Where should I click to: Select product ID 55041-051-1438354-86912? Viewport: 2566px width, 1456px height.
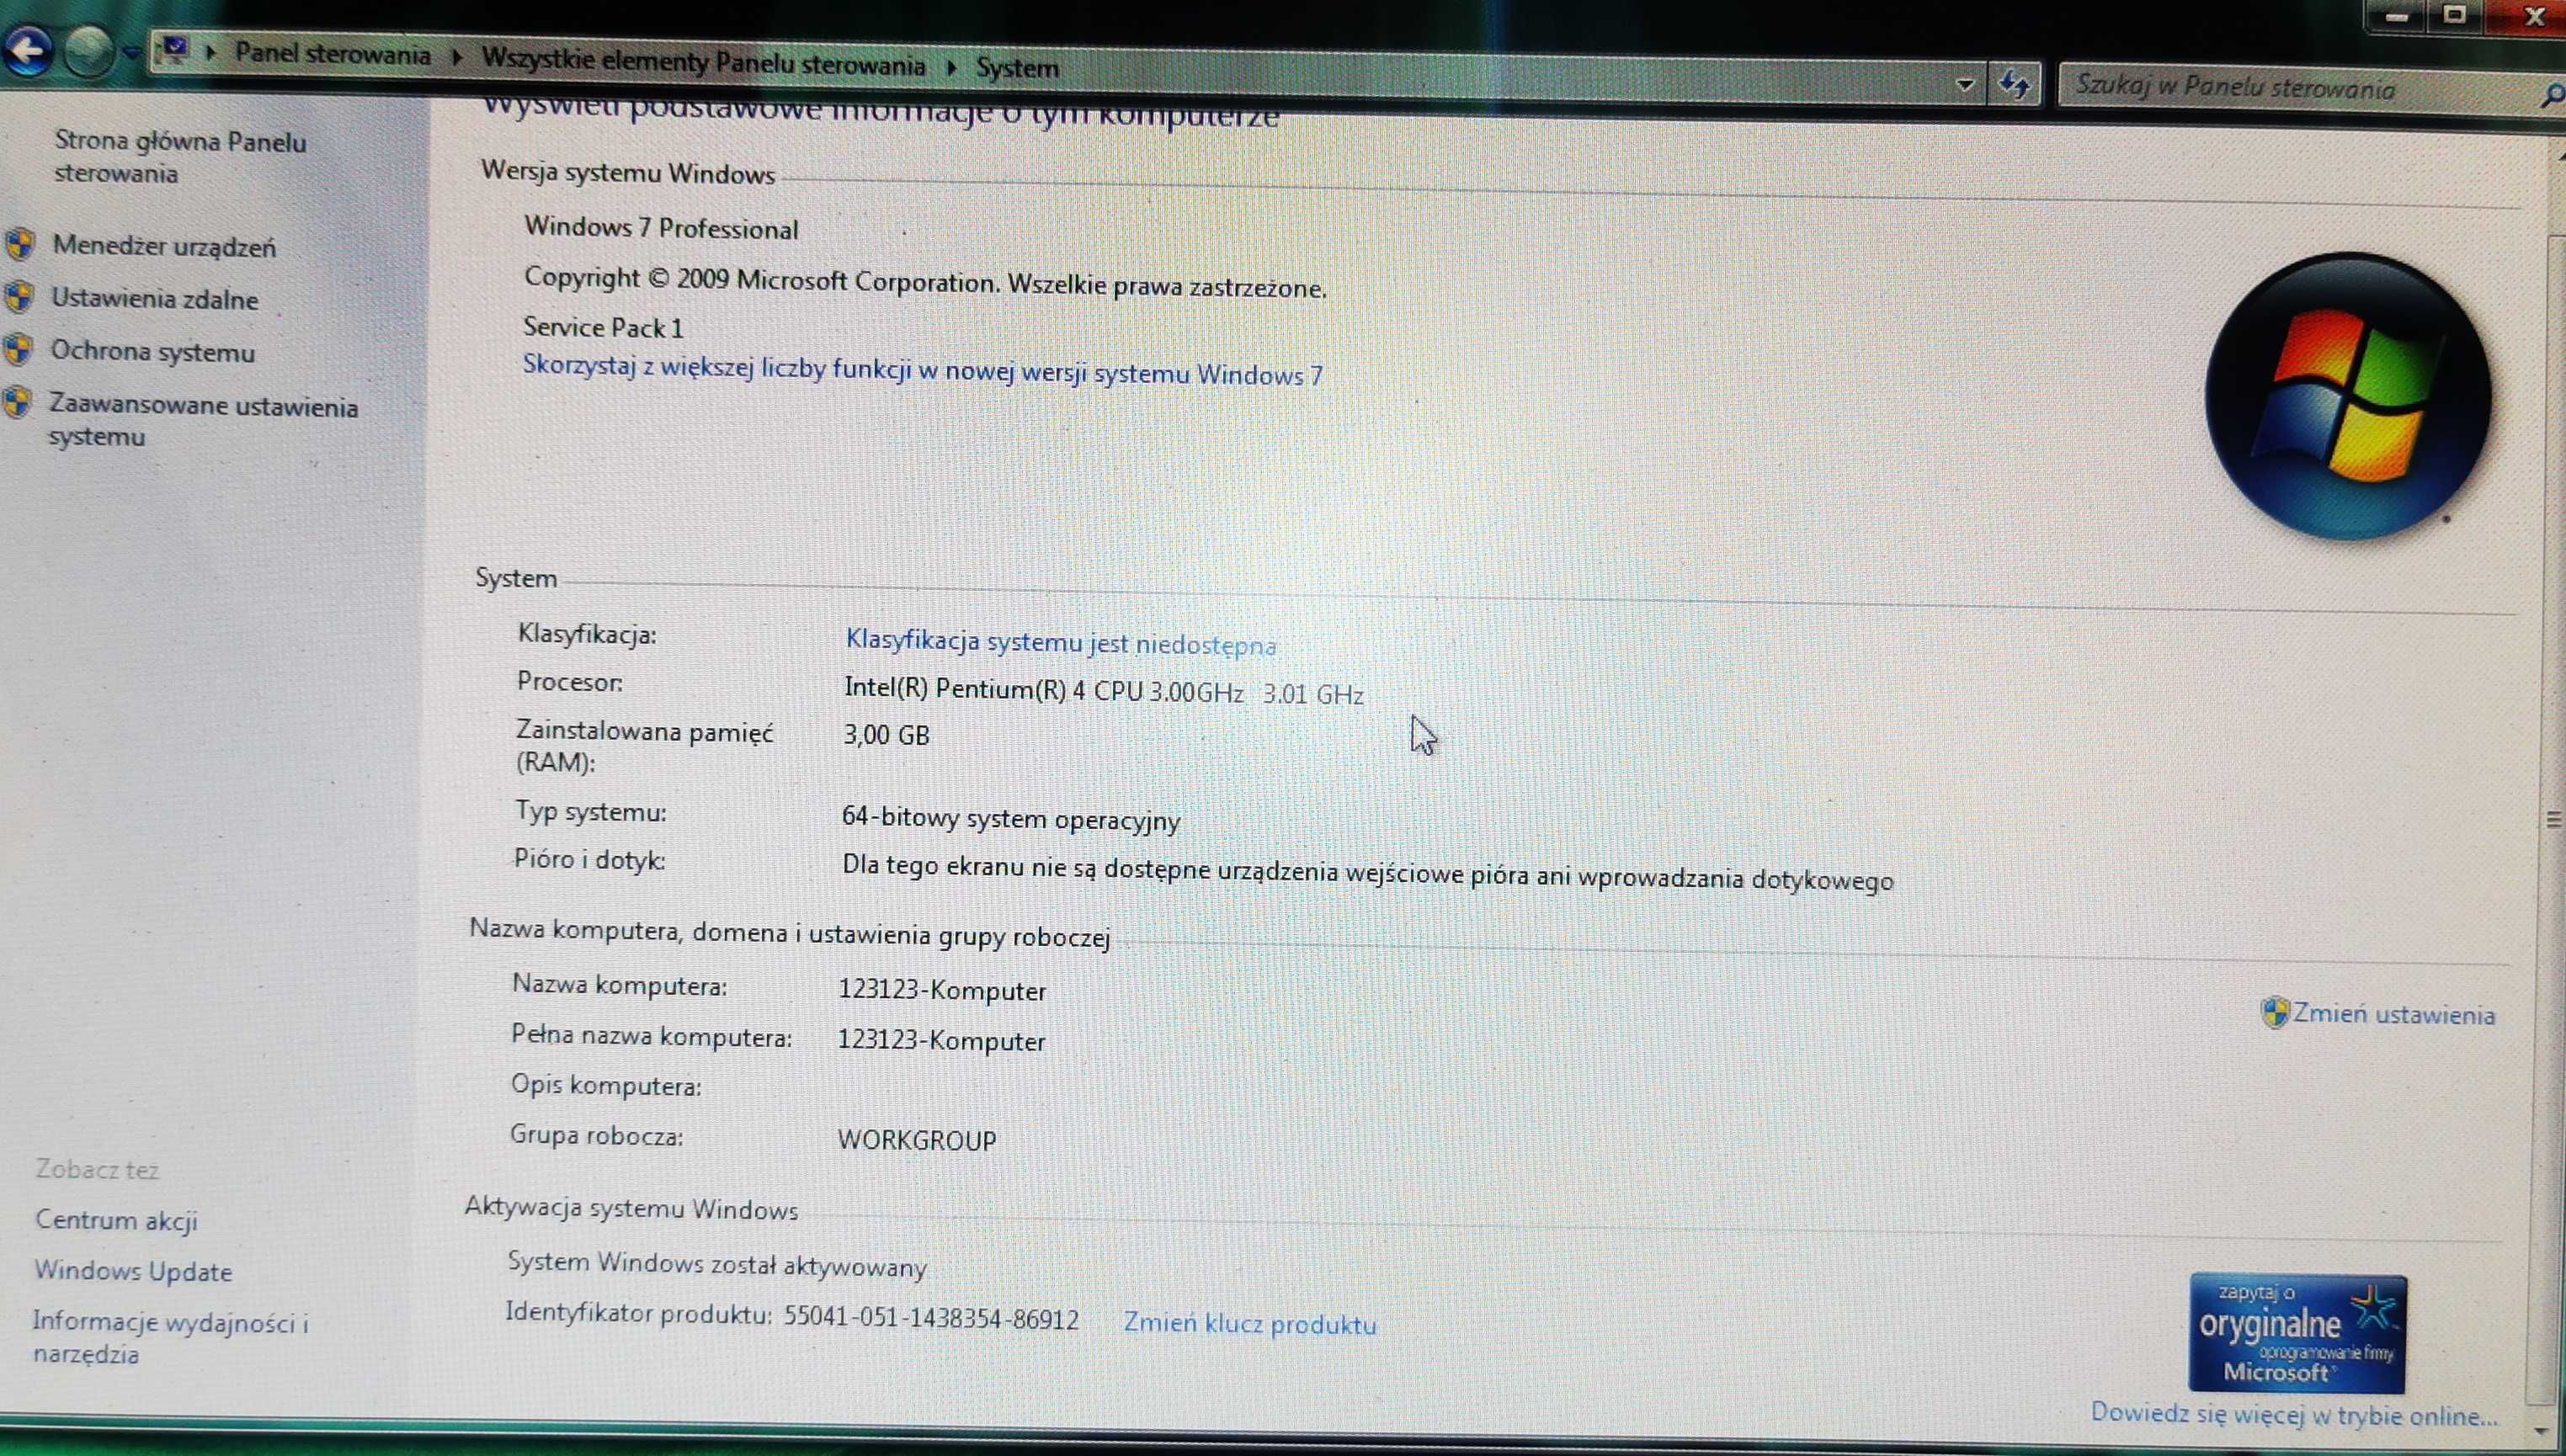coord(931,1319)
